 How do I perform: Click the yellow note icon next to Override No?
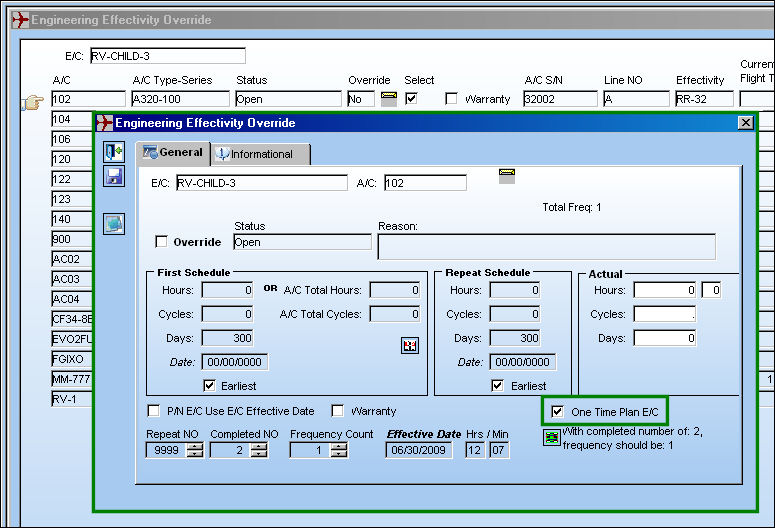coord(389,98)
